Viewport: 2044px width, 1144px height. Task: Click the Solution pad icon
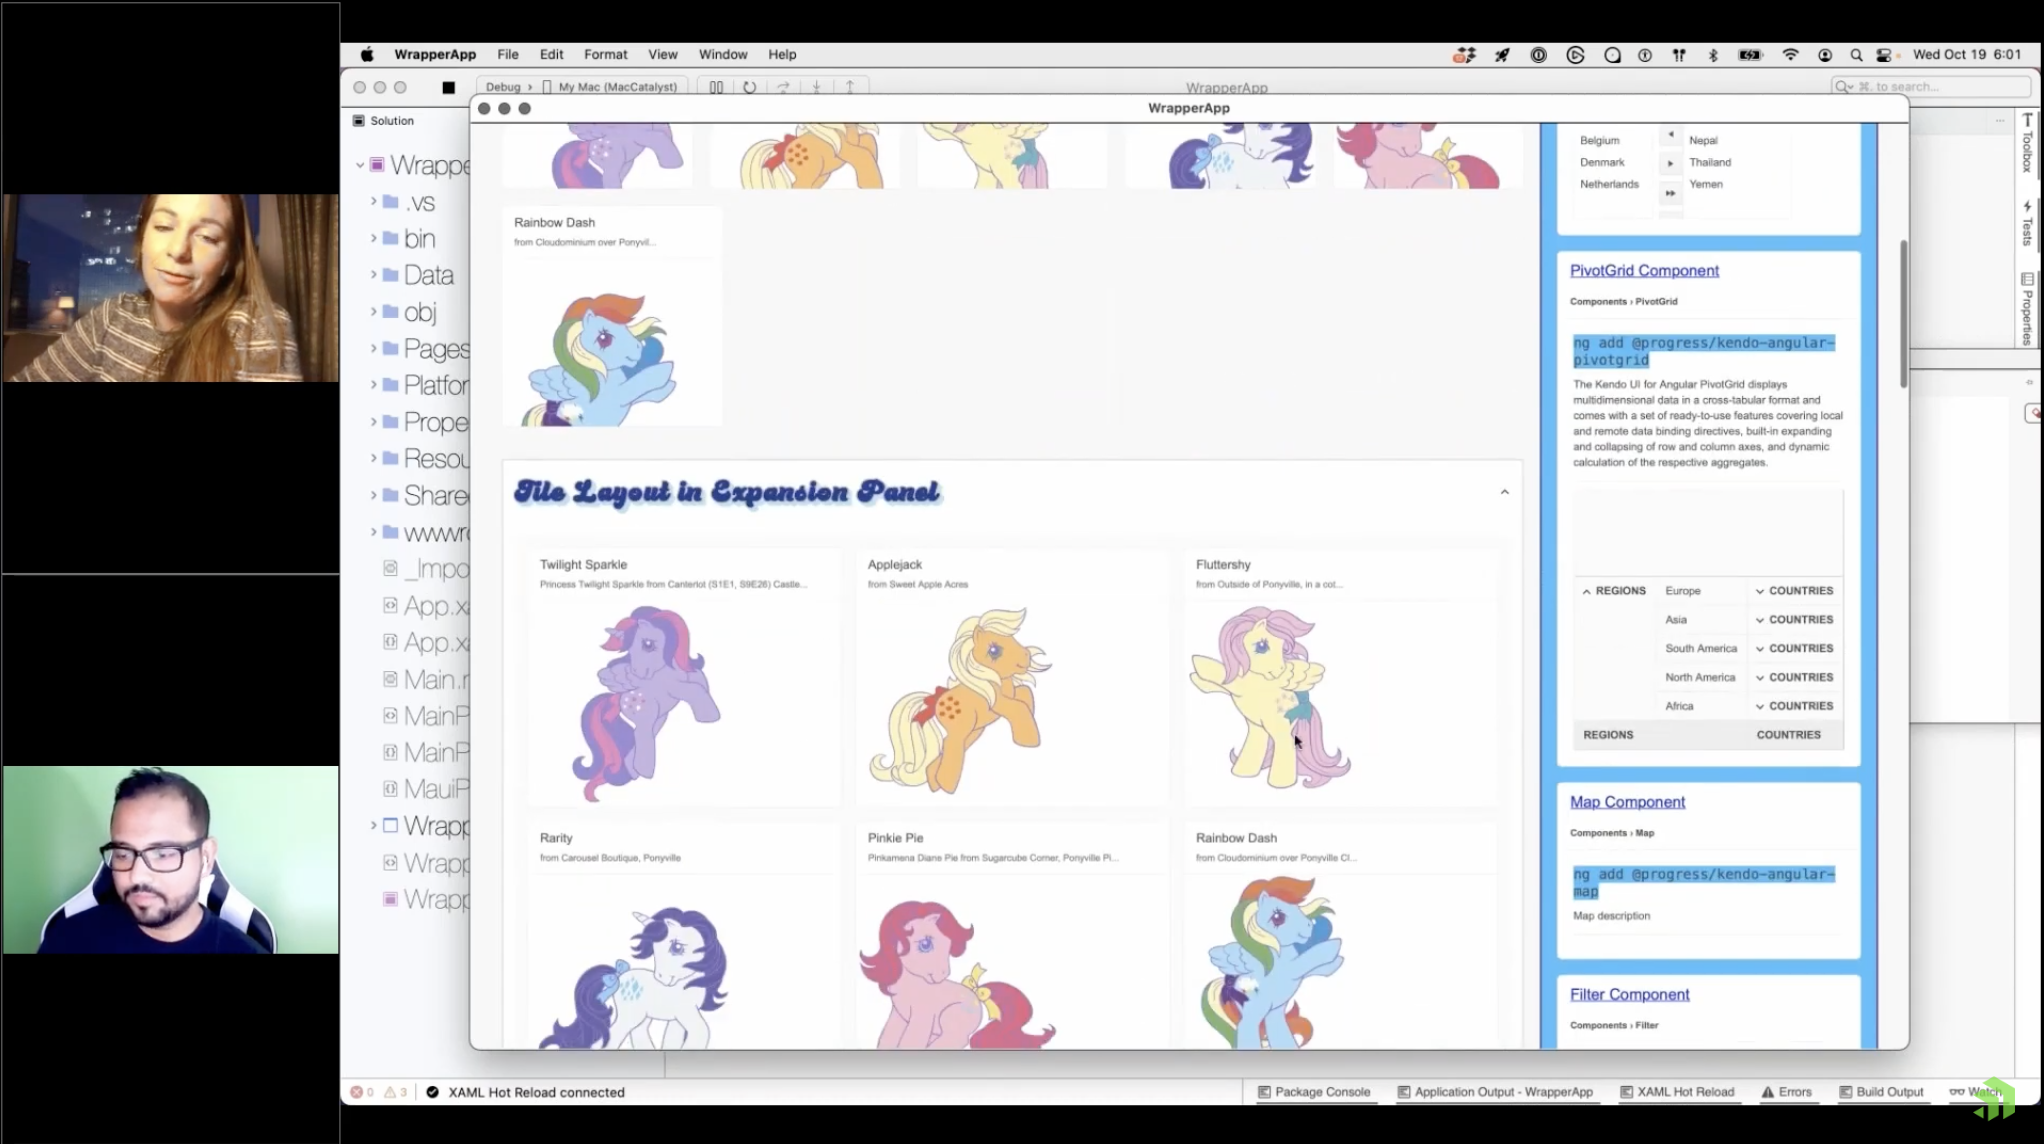point(358,121)
